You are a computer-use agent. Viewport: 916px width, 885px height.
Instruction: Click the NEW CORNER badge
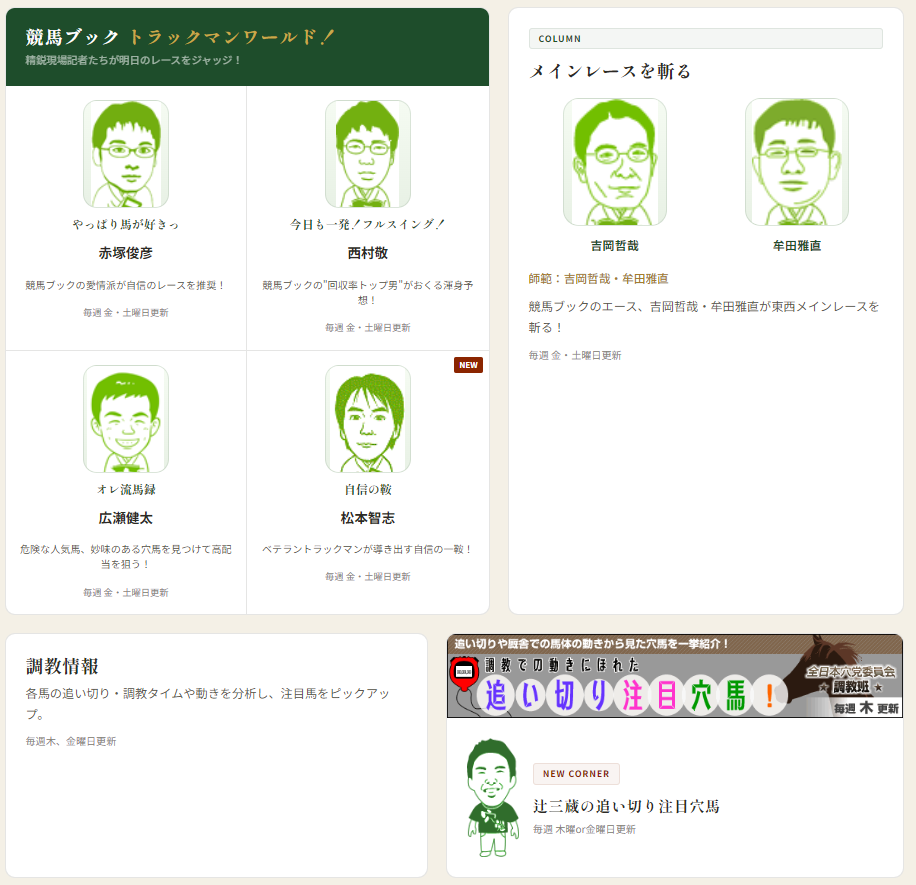coord(576,773)
